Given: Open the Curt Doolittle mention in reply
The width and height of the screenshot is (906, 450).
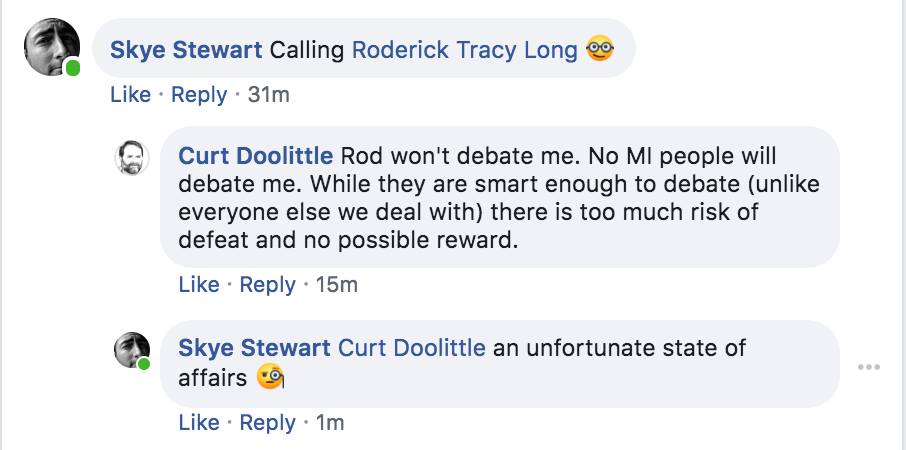Looking at the screenshot, I should 412,348.
